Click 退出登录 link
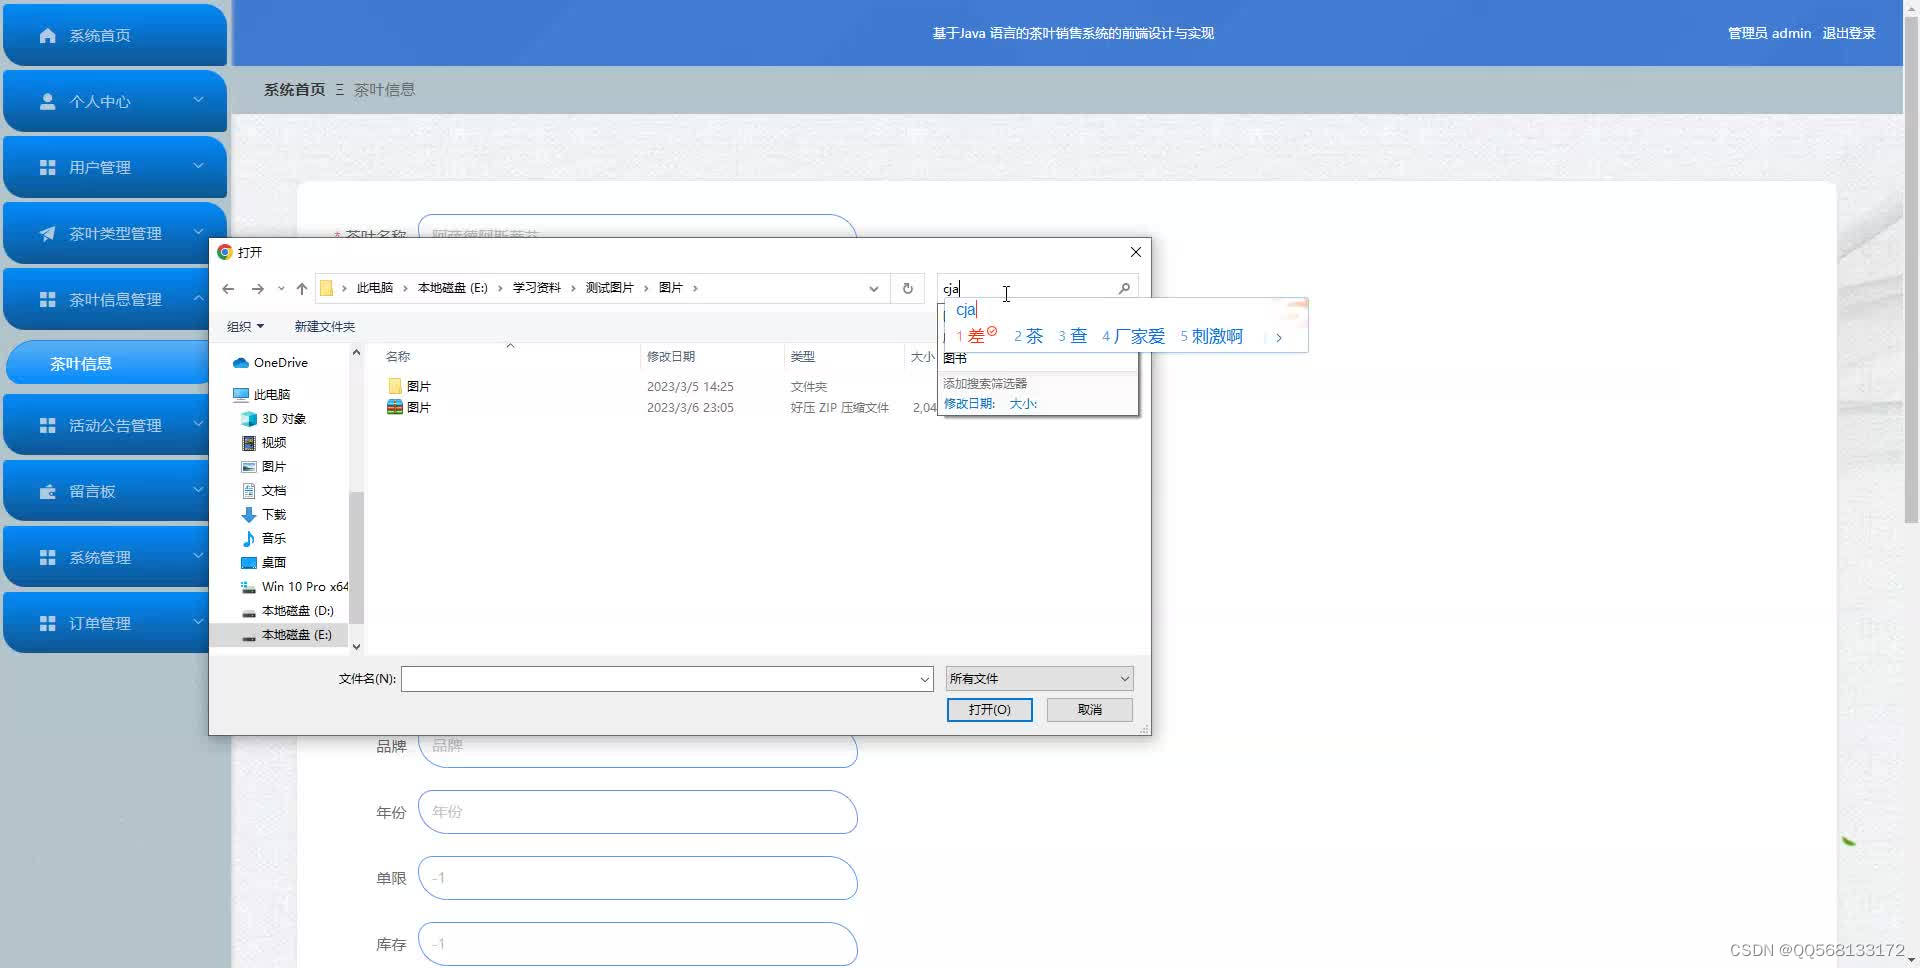1920x968 pixels. coord(1848,33)
